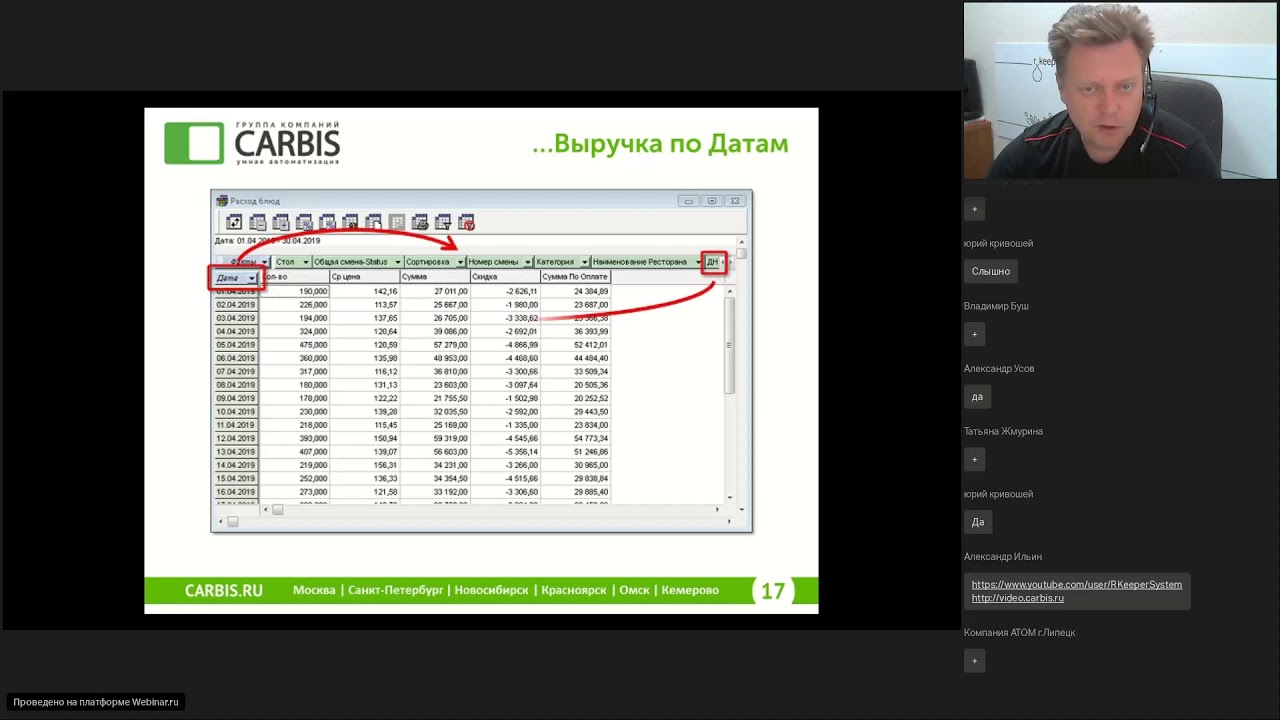This screenshot has width=1280, height=720.
Task: Maximize the Расход блюд window
Action: pos(711,201)
